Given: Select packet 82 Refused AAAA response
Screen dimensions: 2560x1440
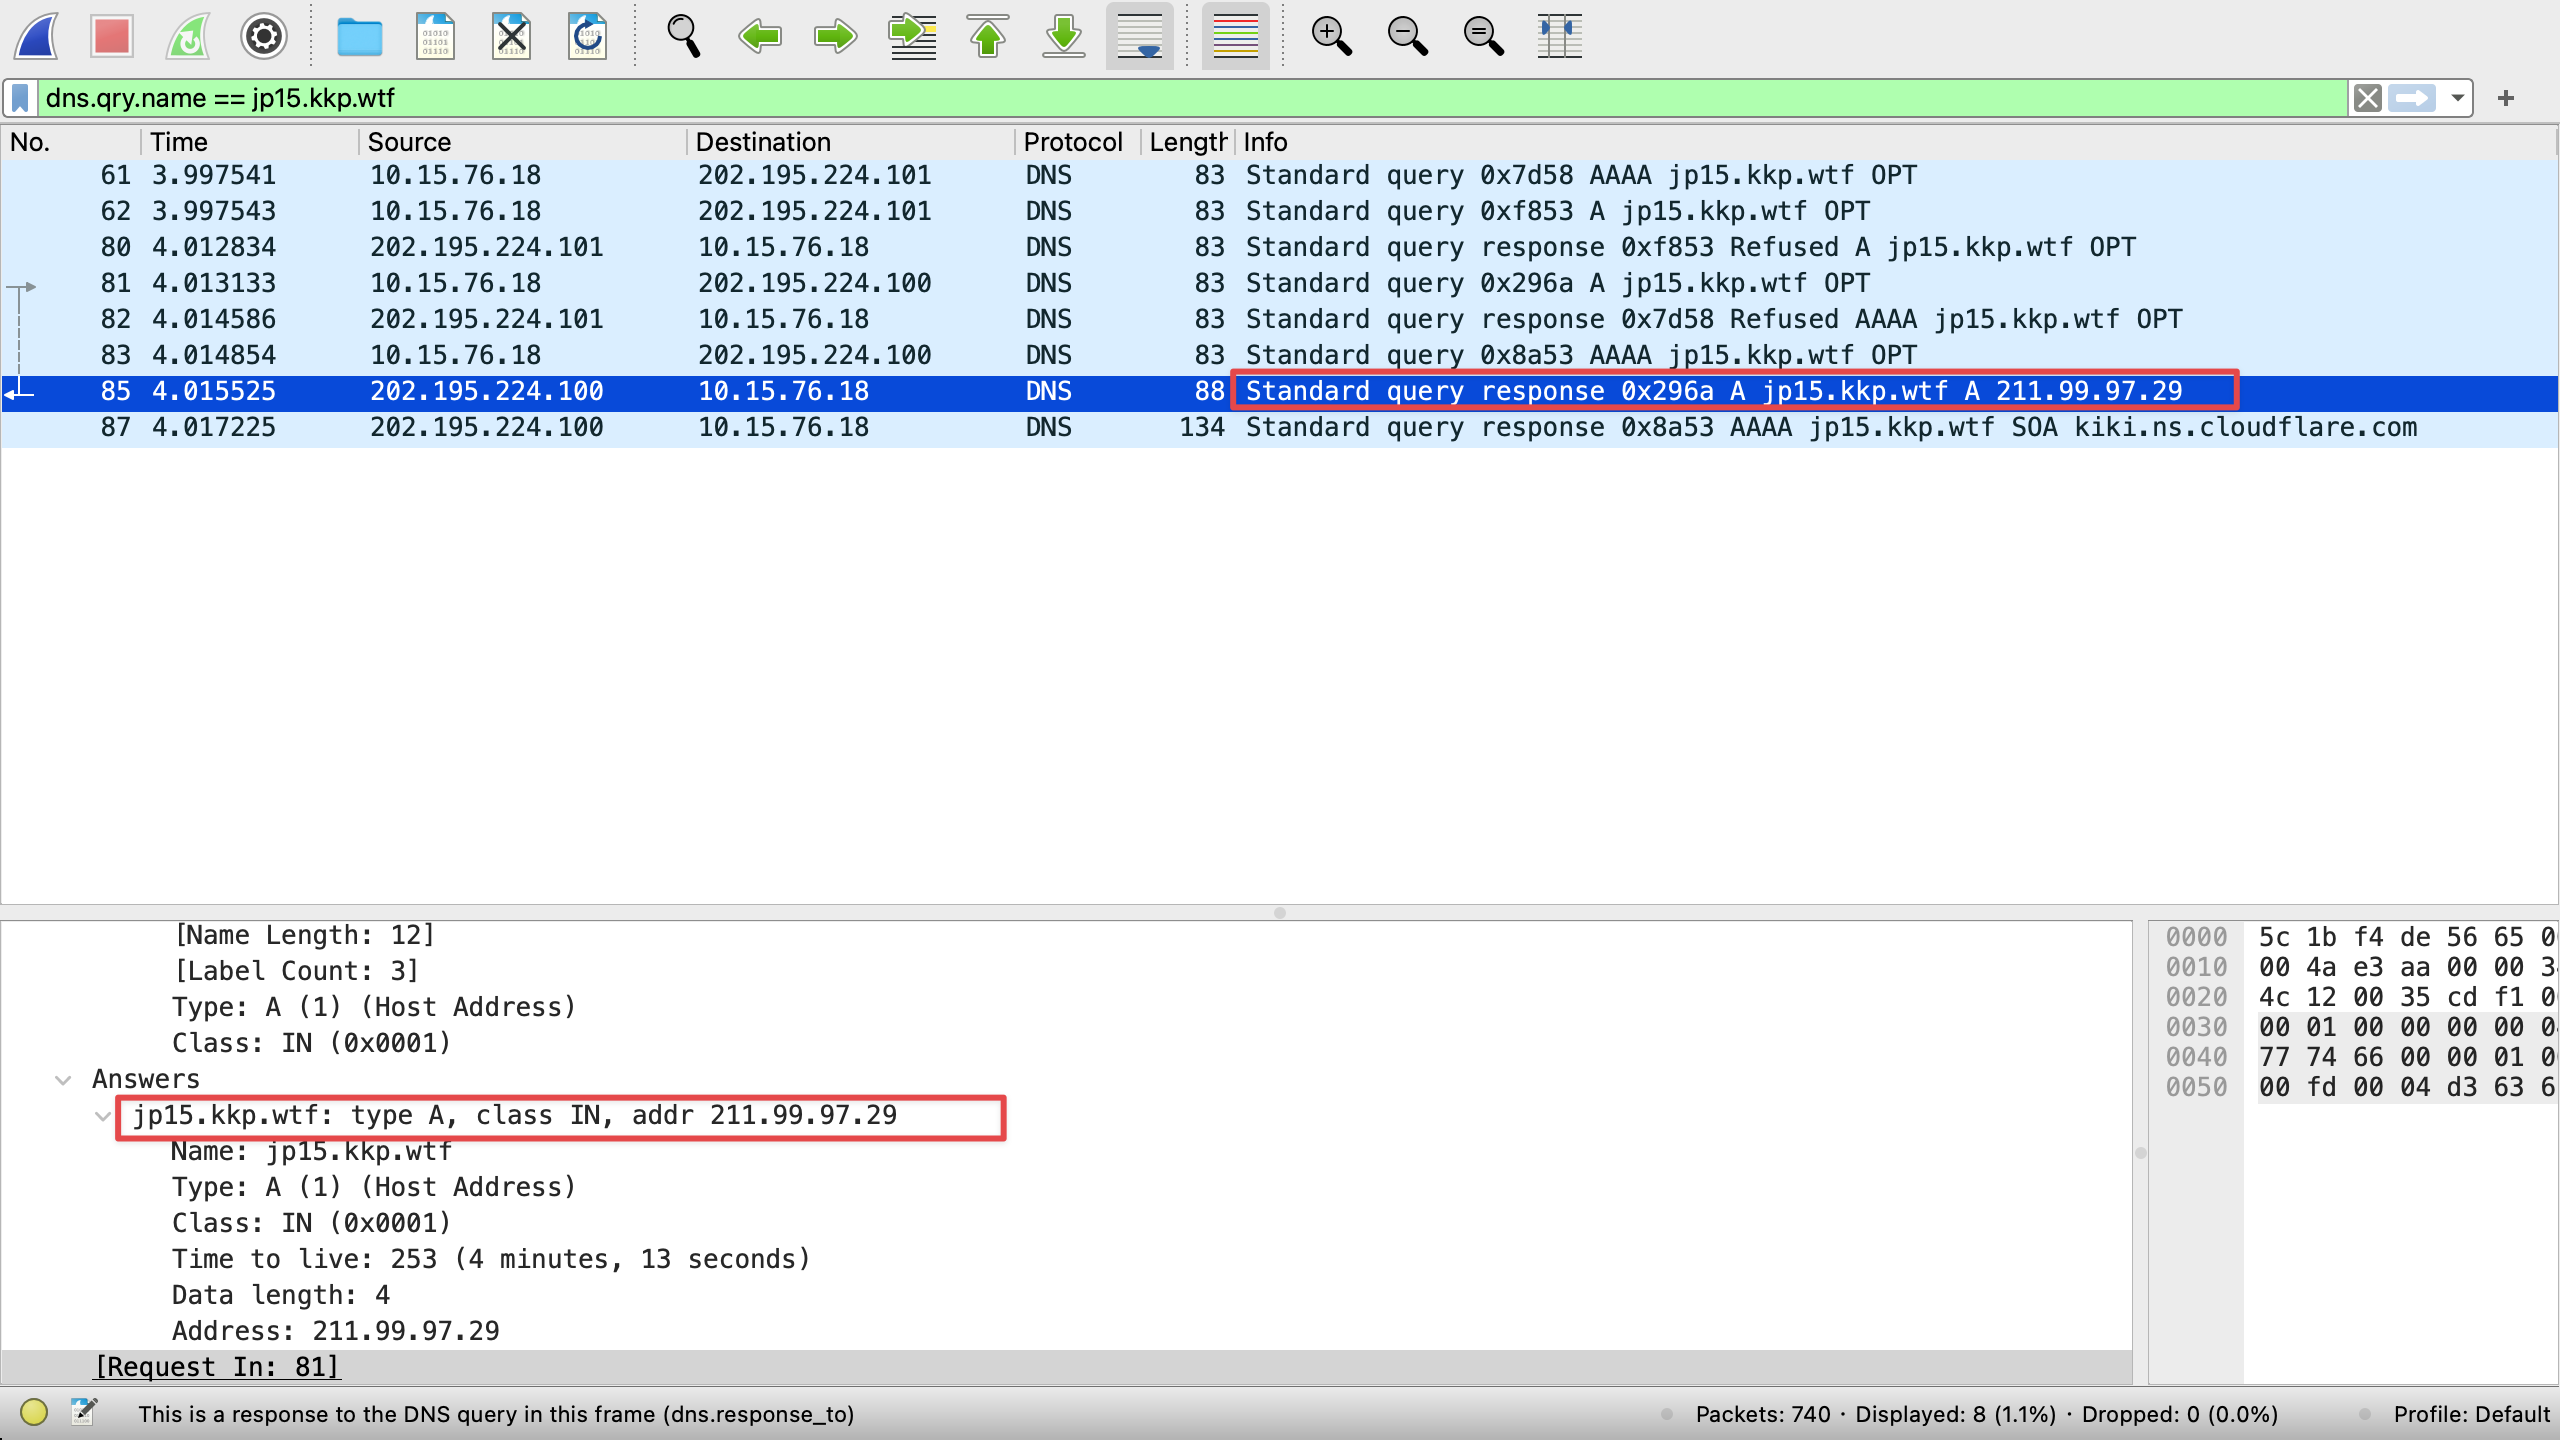Looking at the screenshot, I should pos(1279,319).
